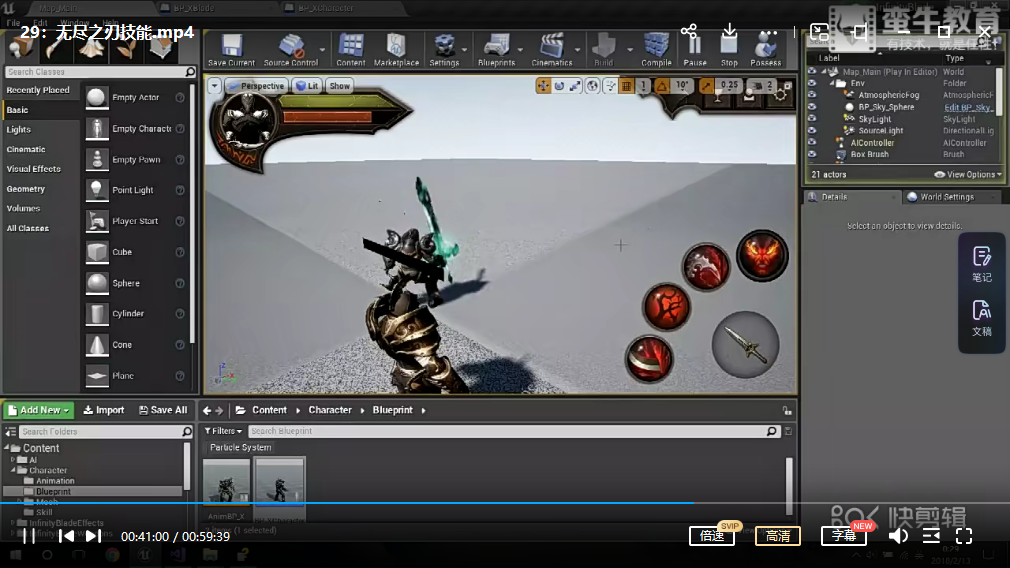Viewport: 1010px width, 568px height.
Task: Click the video volume speaker icon
Action: 898,536
